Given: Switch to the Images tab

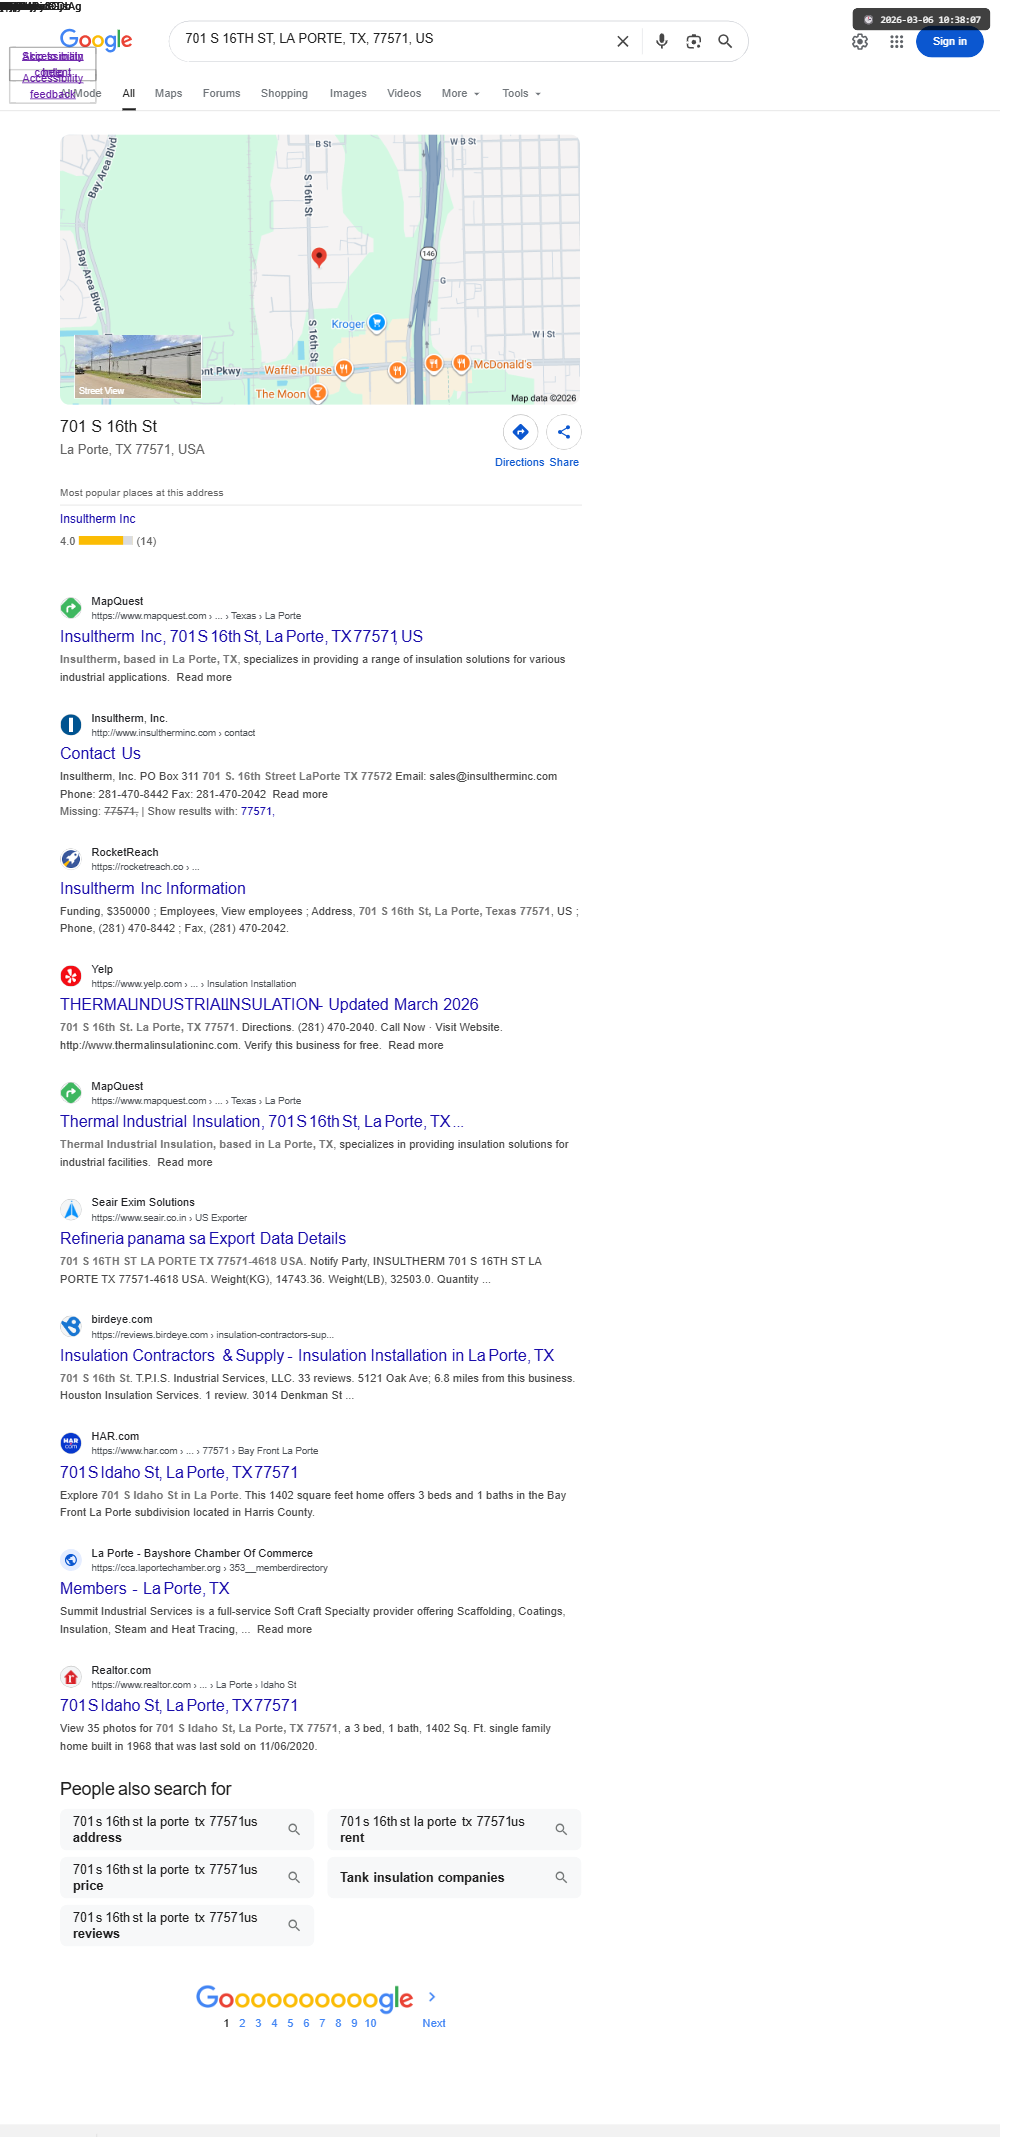Looking at the screenshot, I should [348, 93].
